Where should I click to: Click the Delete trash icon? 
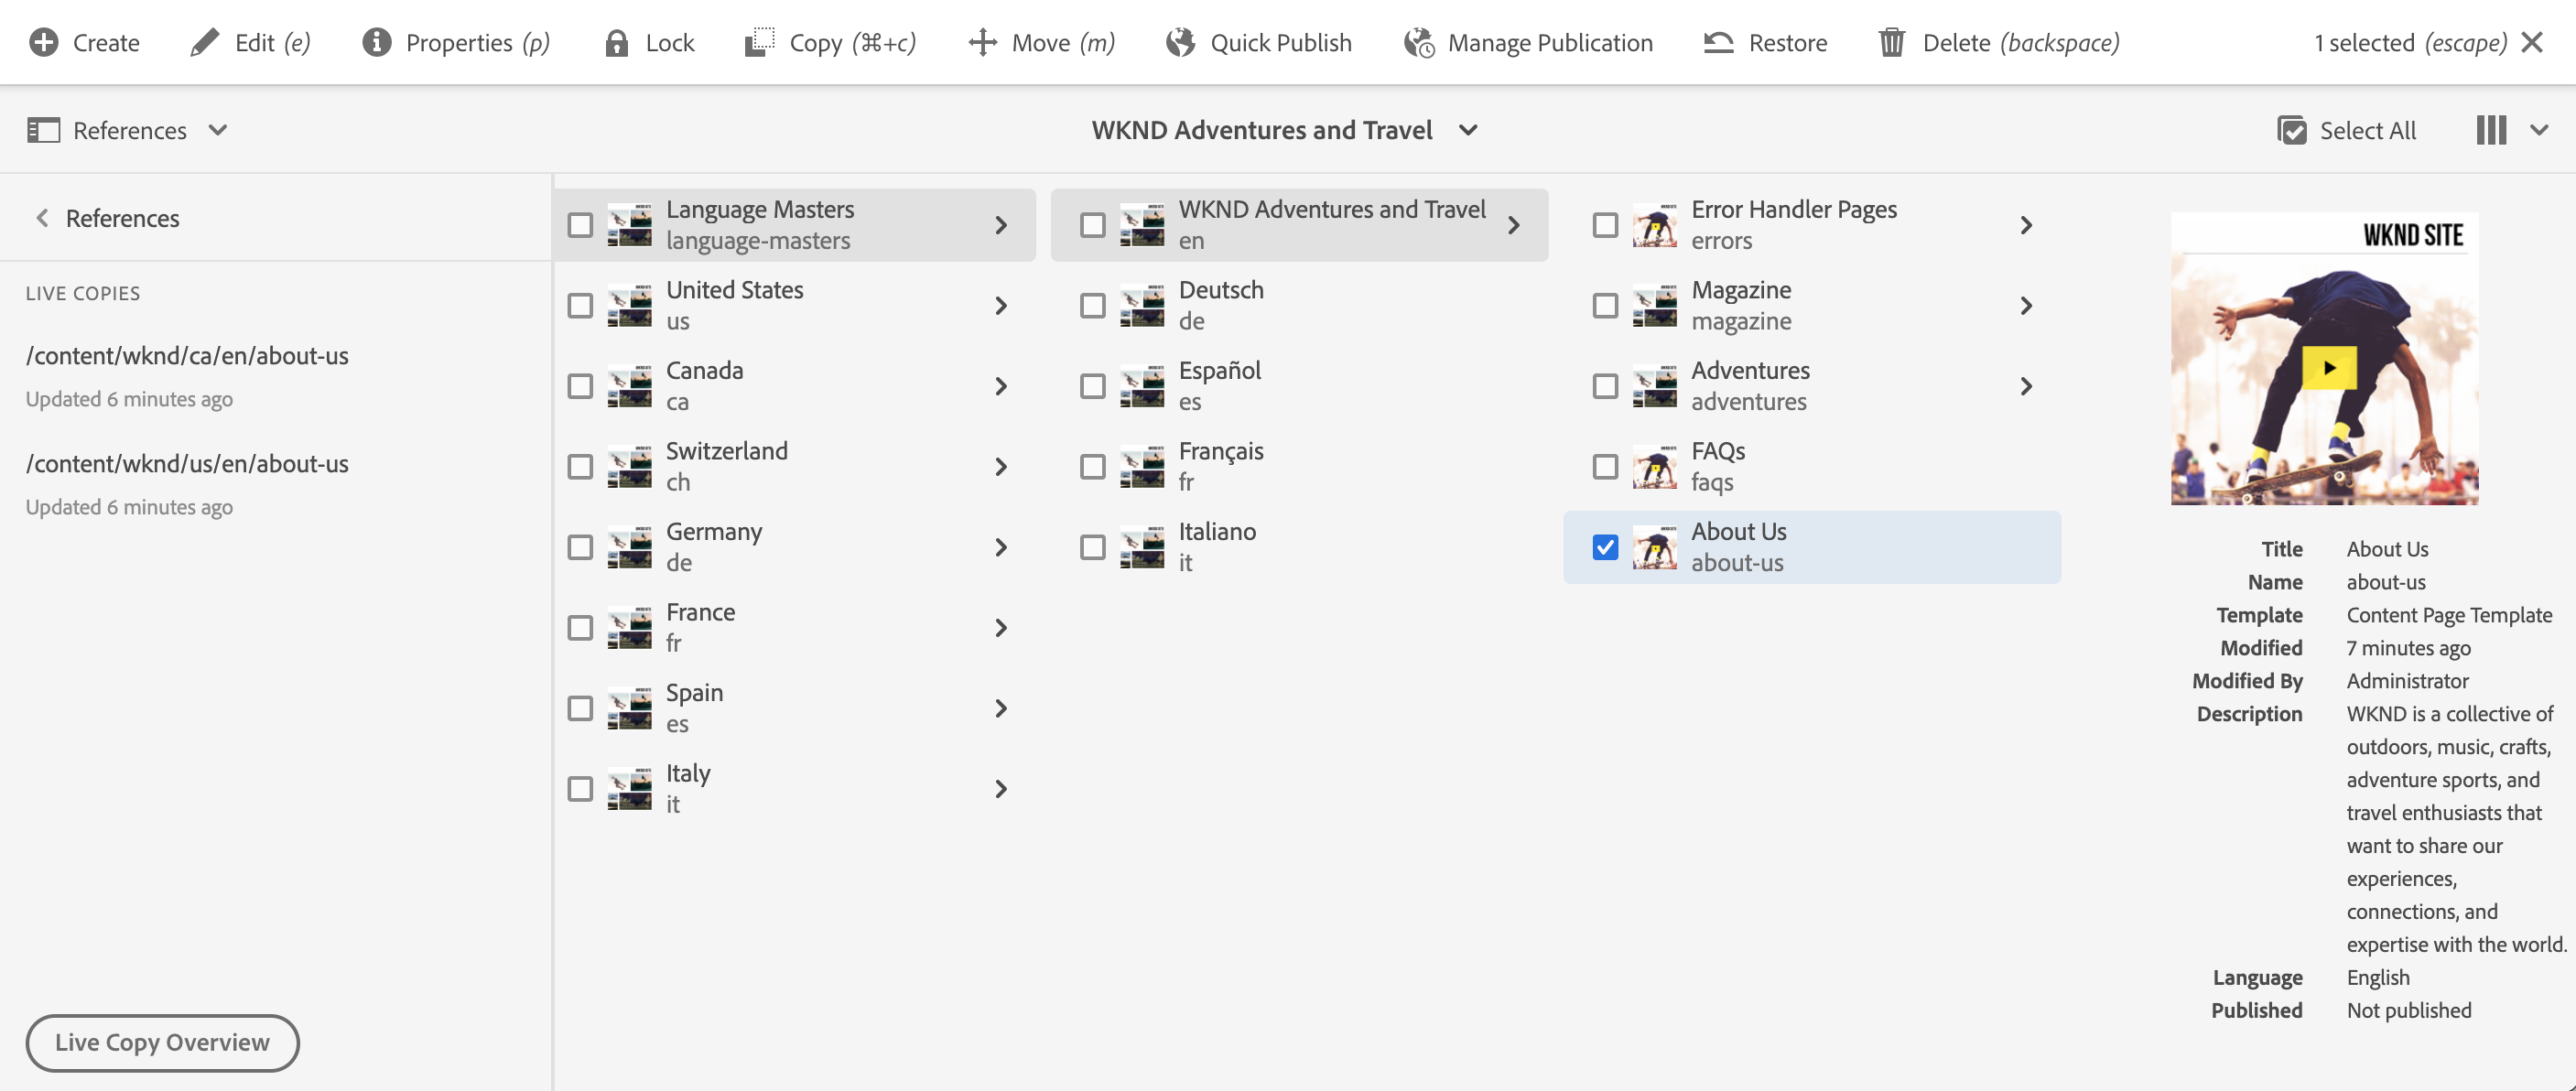pyautogui.click(x=1891, y=43)
